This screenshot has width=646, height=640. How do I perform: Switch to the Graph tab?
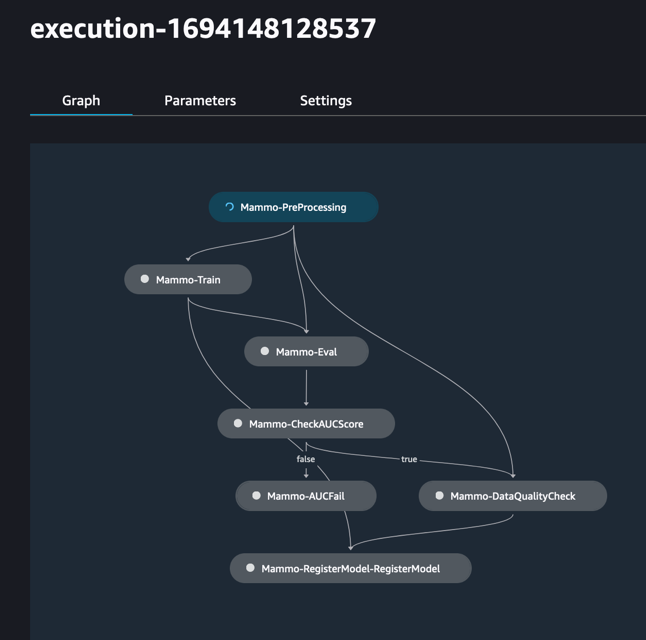(81, 100)
